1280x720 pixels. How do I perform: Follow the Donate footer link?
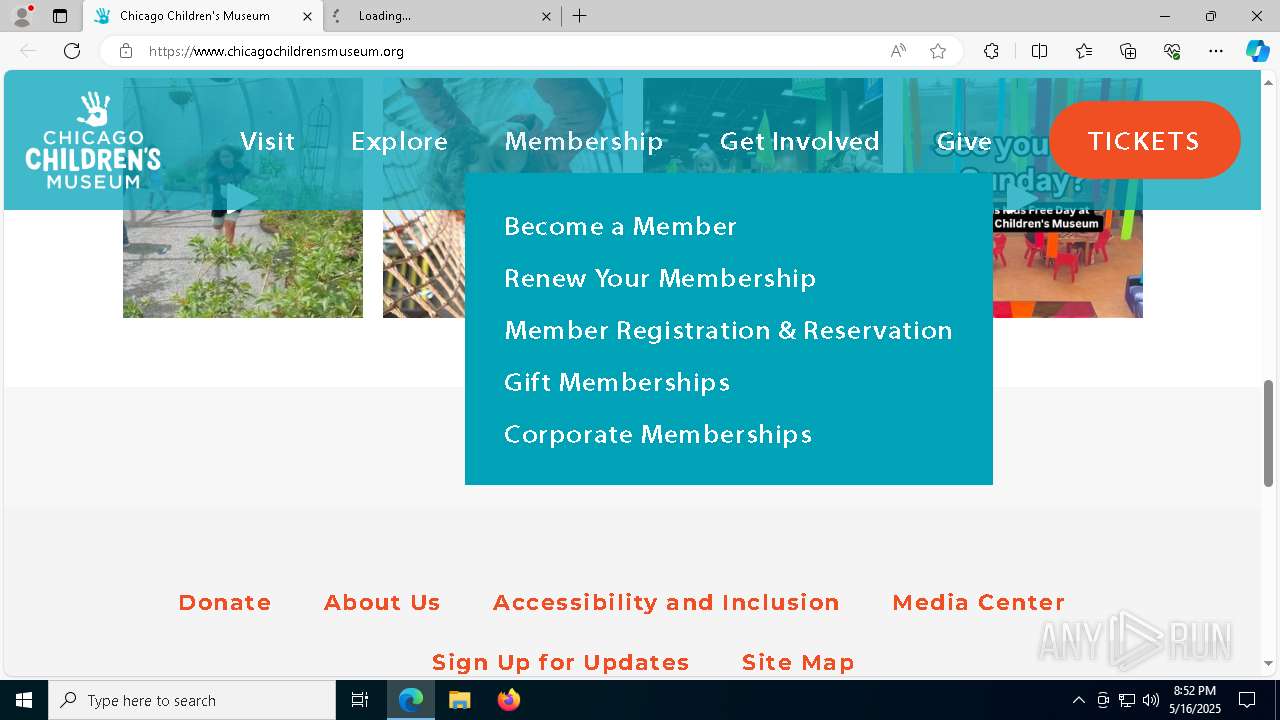coord(225,603)
